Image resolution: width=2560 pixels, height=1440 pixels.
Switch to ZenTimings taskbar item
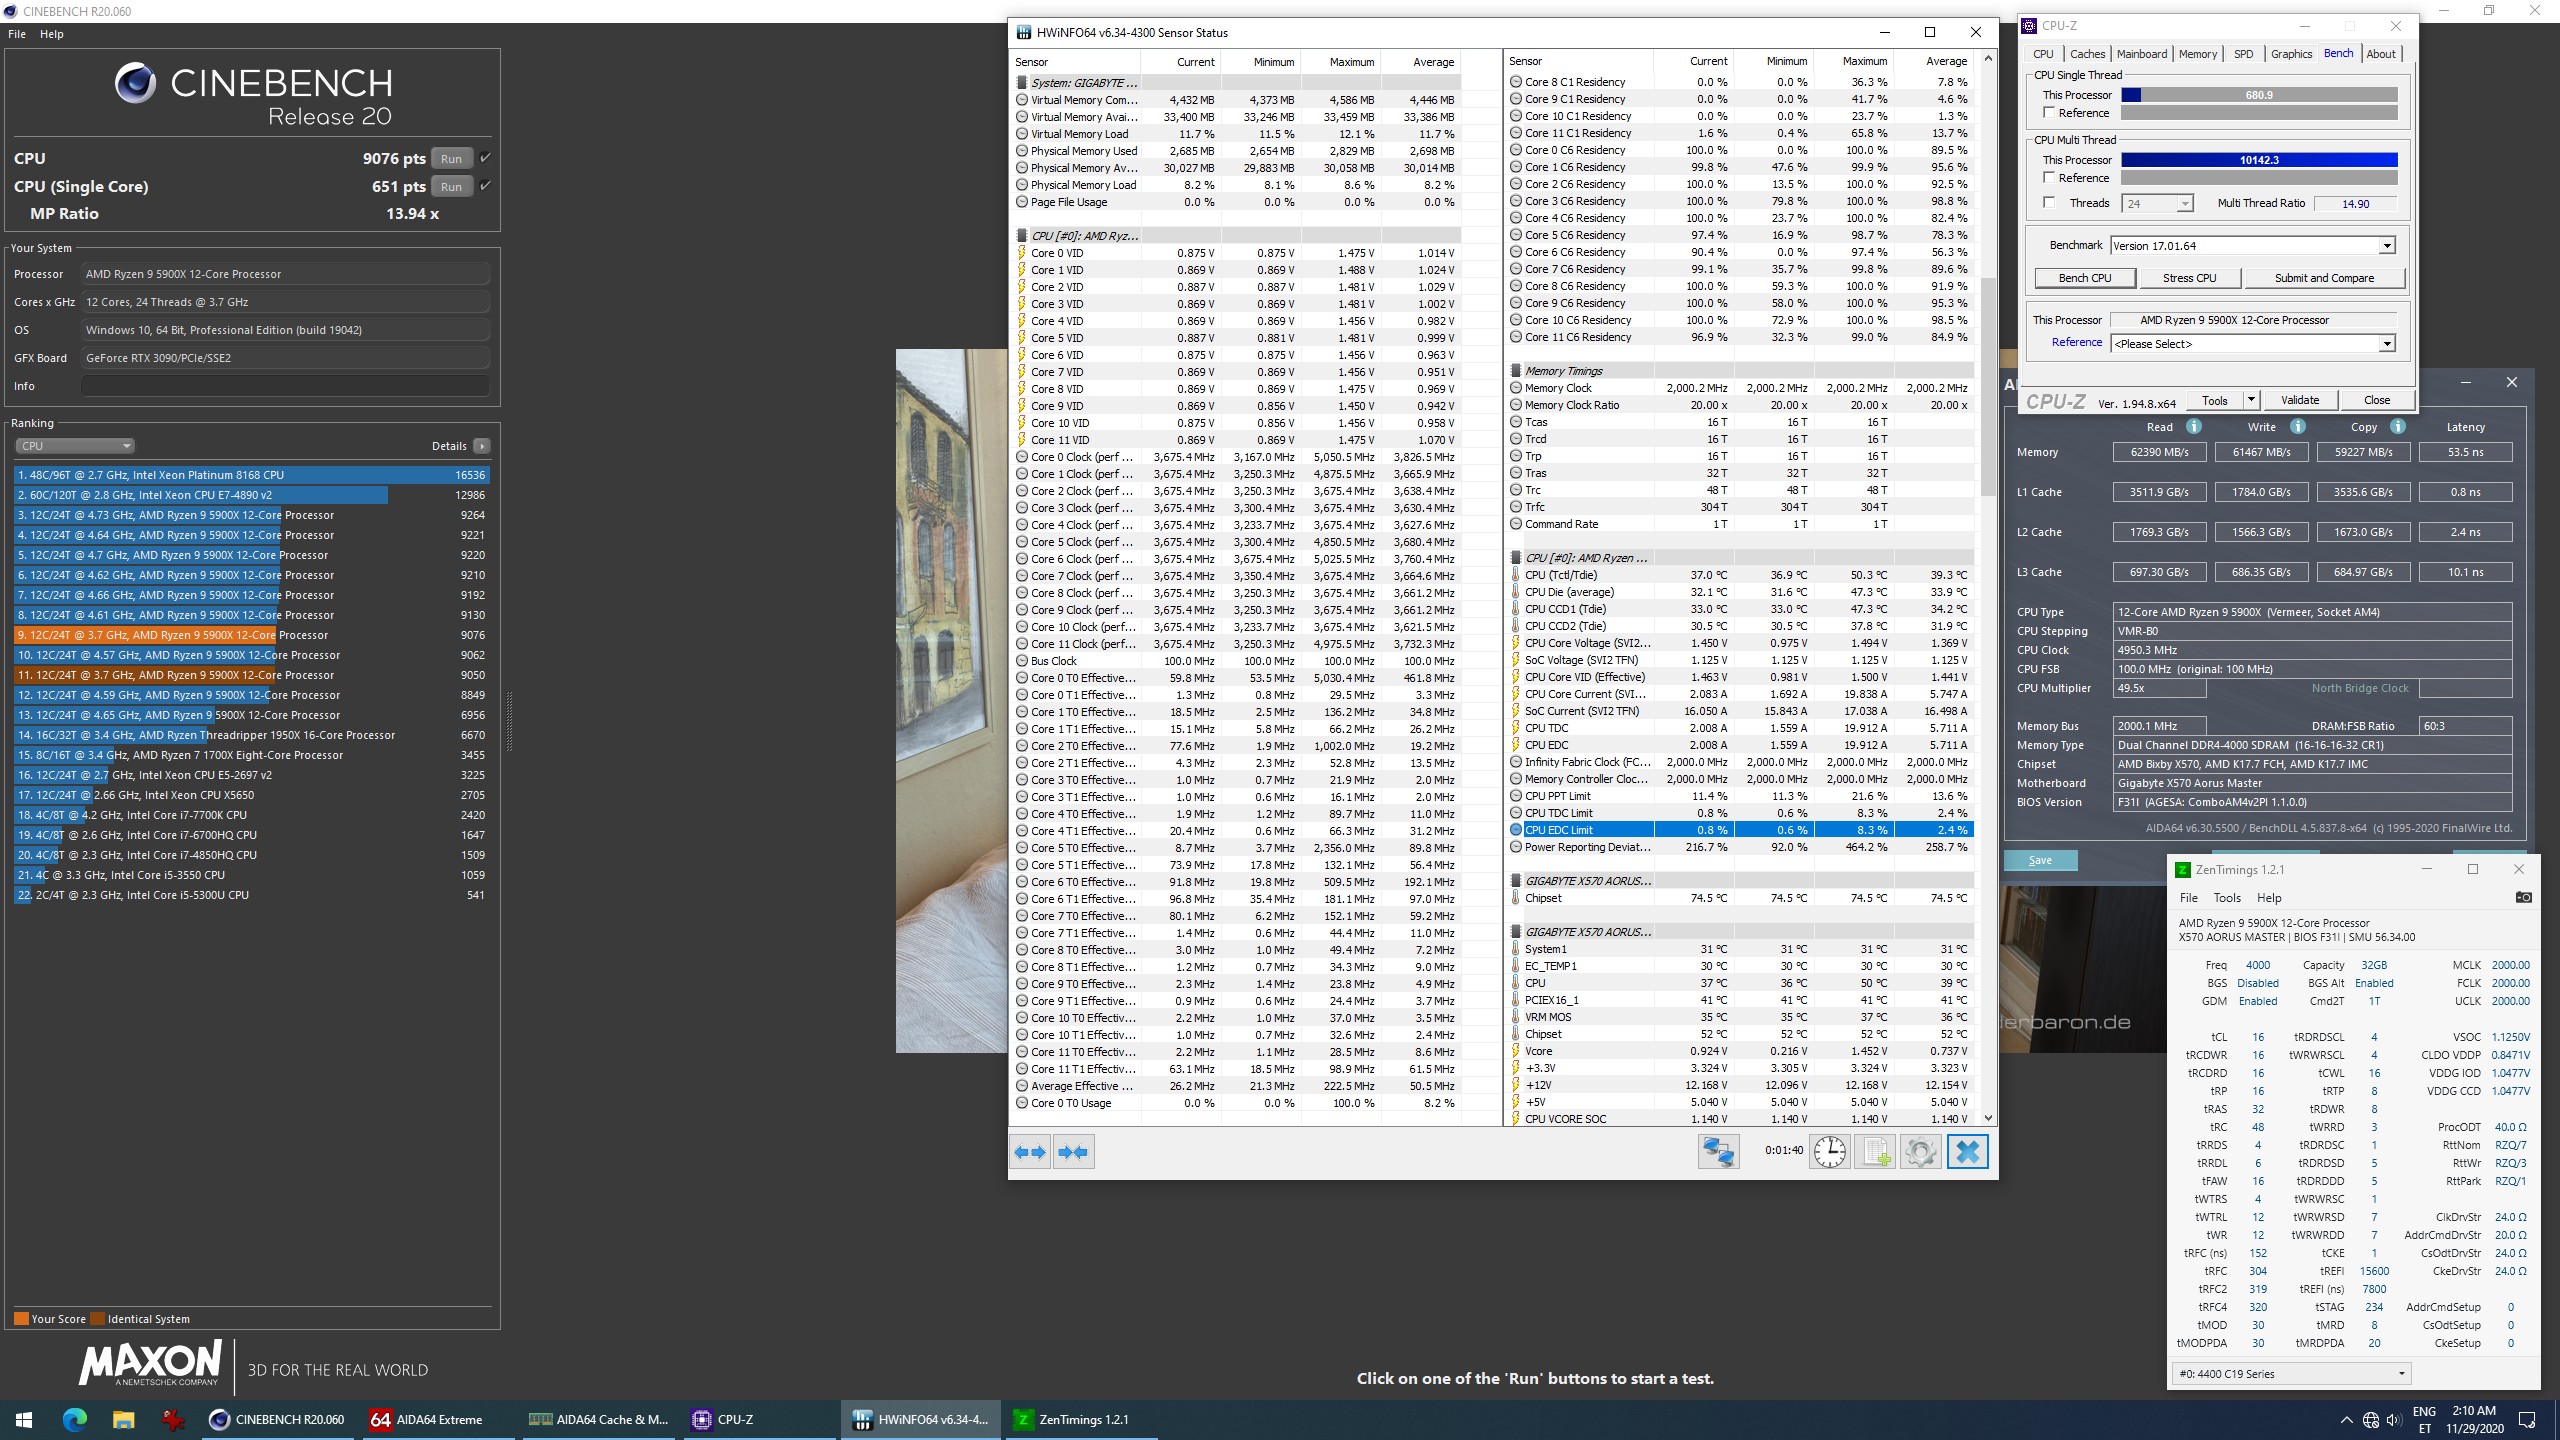coord(1080,1419)
